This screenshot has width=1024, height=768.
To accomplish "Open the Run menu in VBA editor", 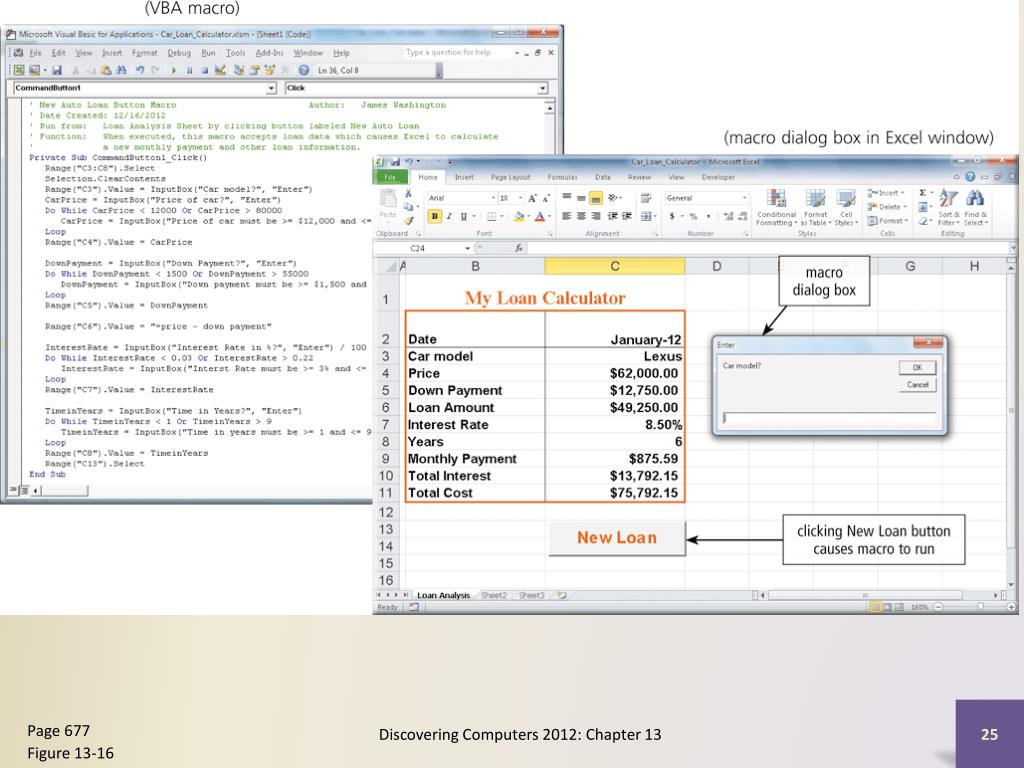I will tap(208, 53).
